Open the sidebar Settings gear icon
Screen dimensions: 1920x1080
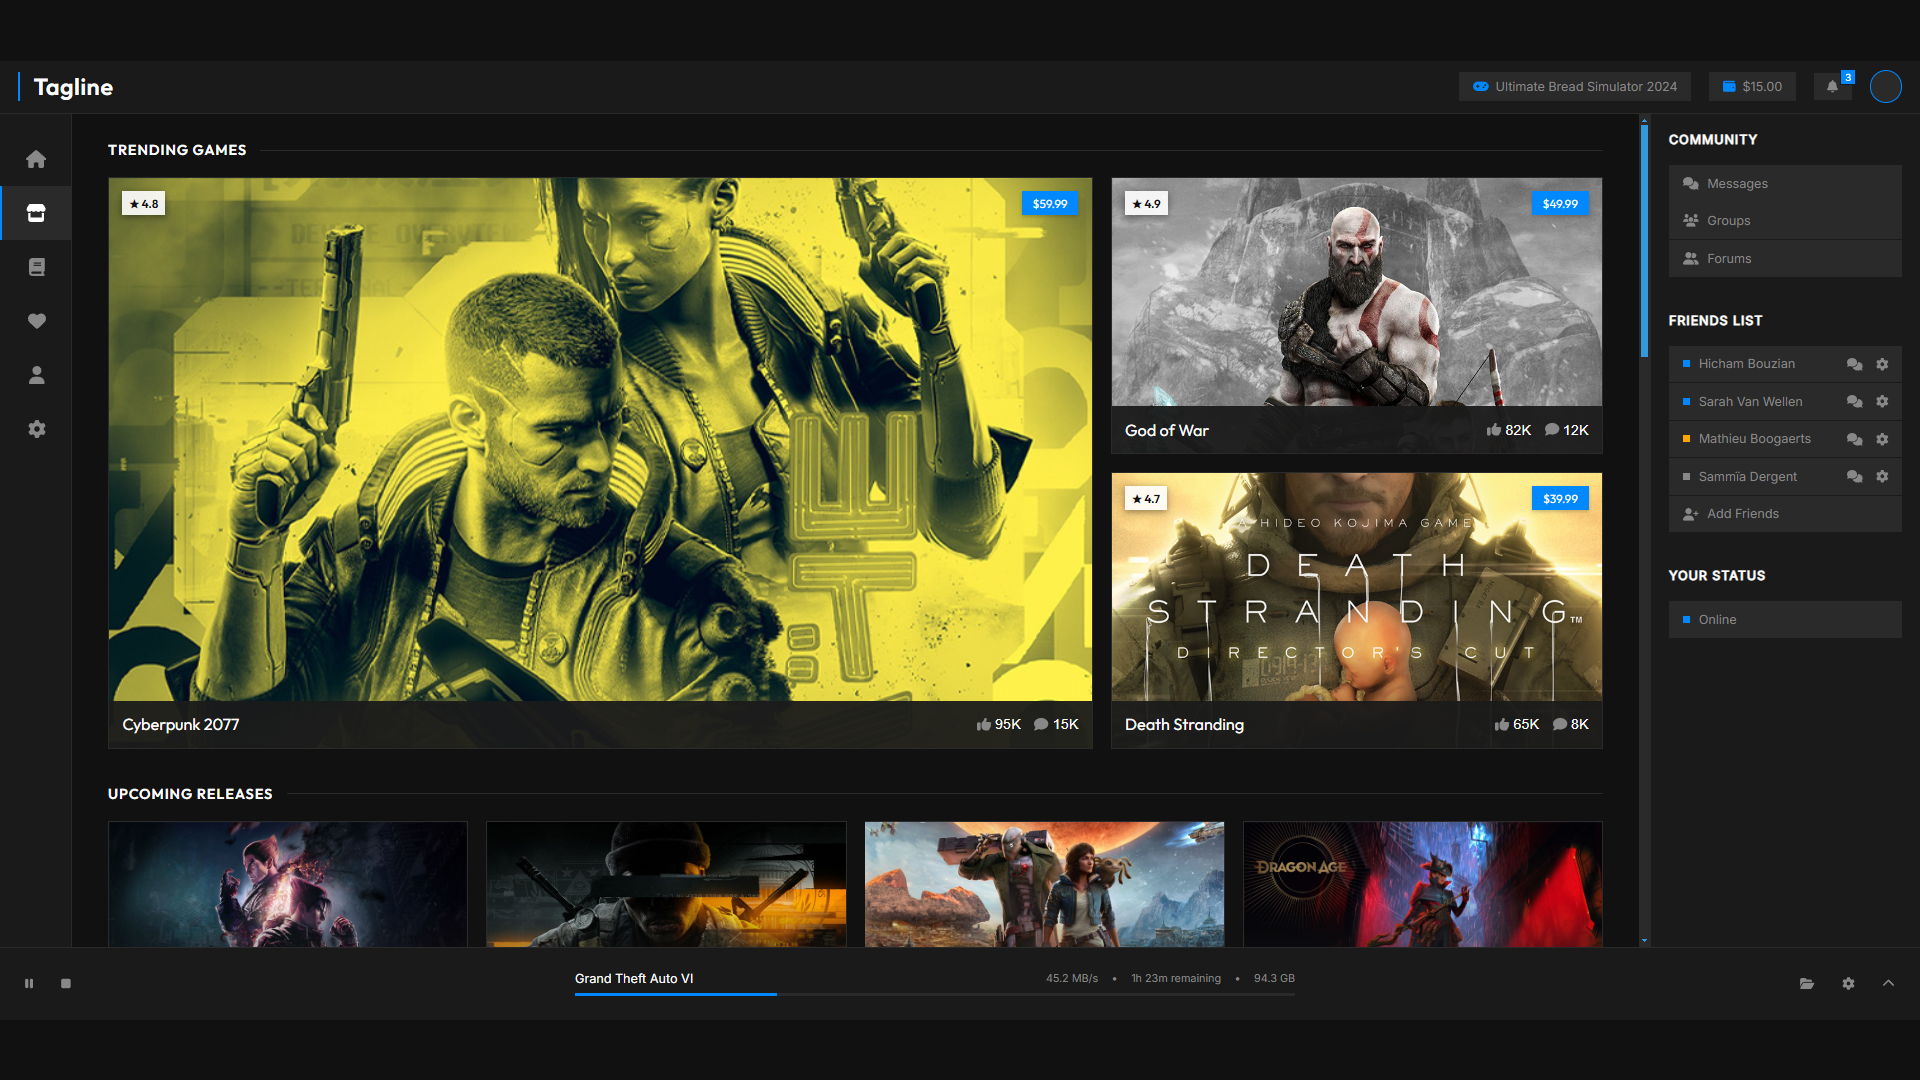coord(36,429)
